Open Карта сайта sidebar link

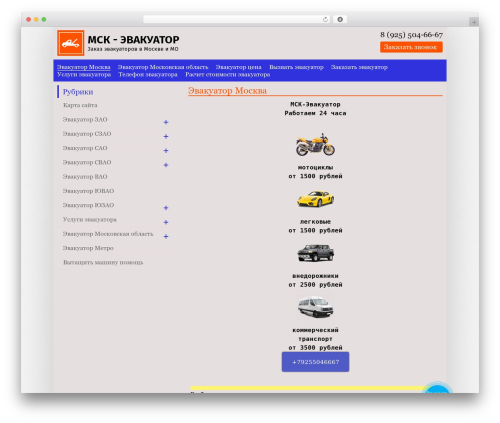pyautogui.click(x=80, y=105)
